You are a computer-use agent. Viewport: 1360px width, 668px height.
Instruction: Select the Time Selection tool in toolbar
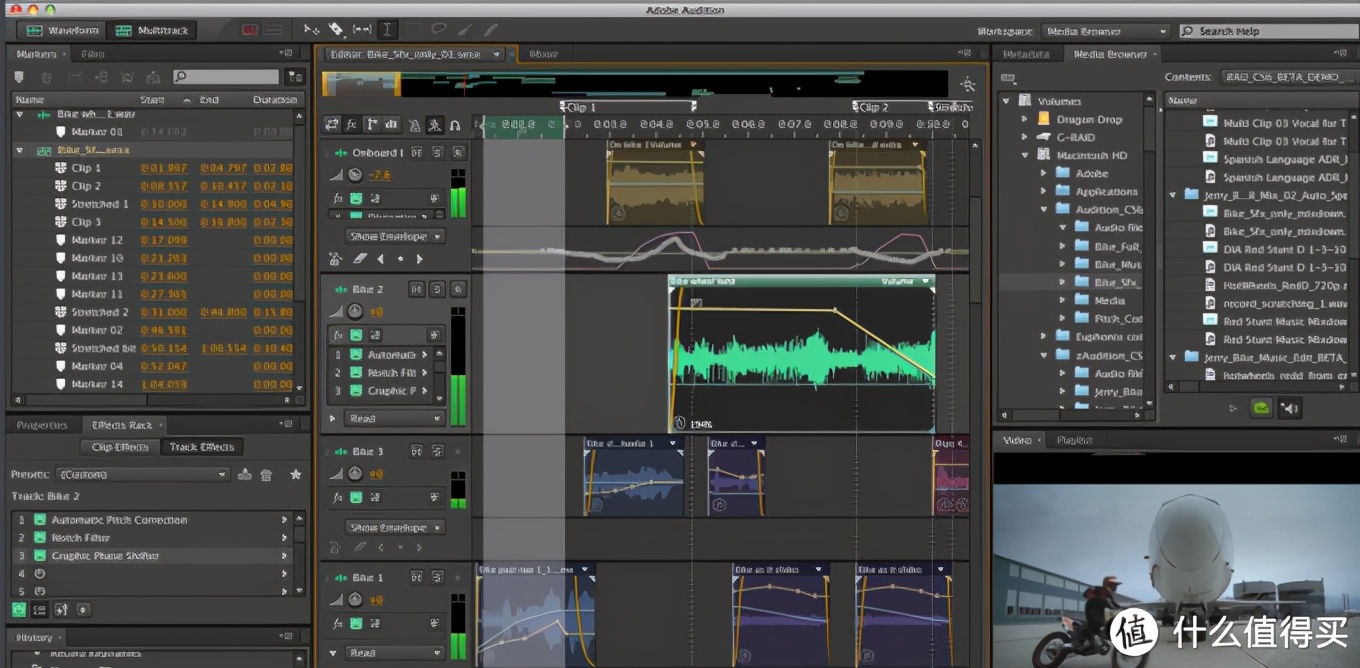(x=387, y=30)
